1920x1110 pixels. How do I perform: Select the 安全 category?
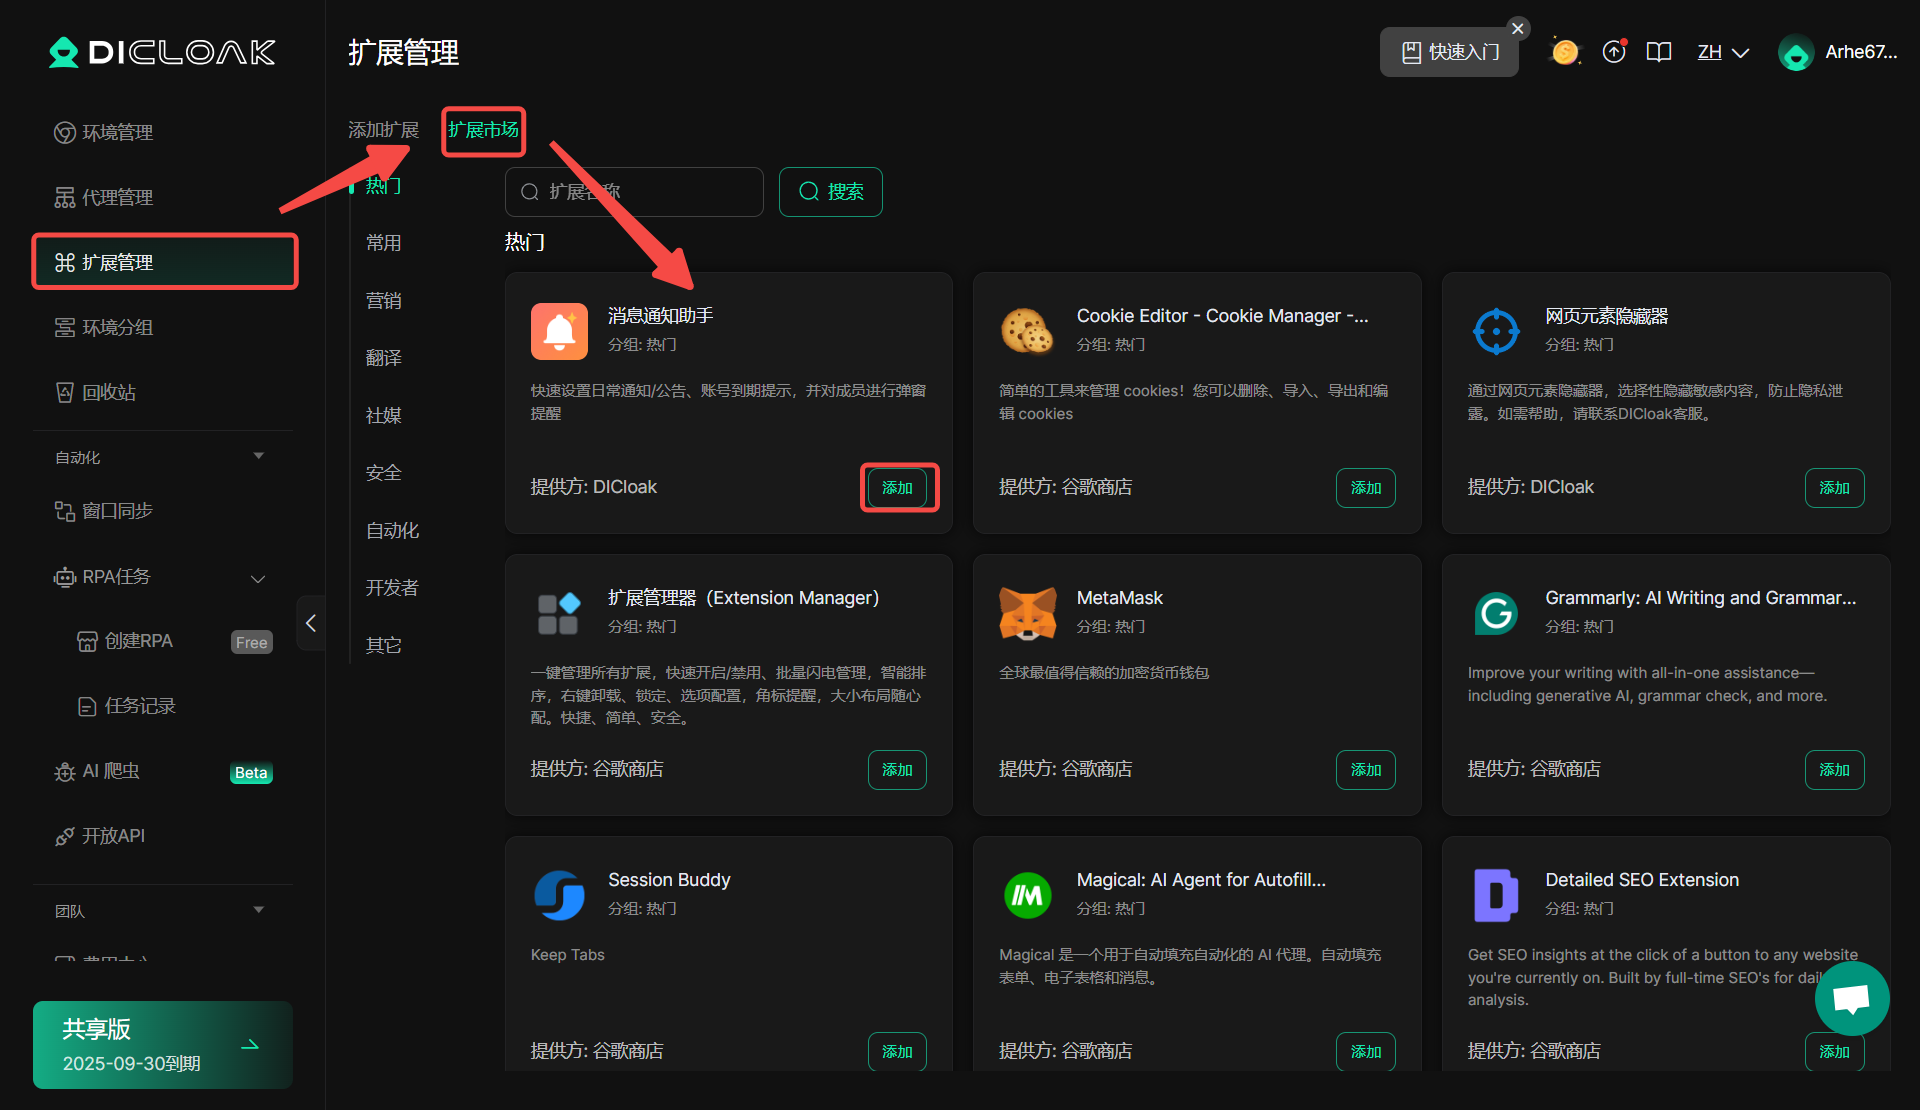pos(383,473)
